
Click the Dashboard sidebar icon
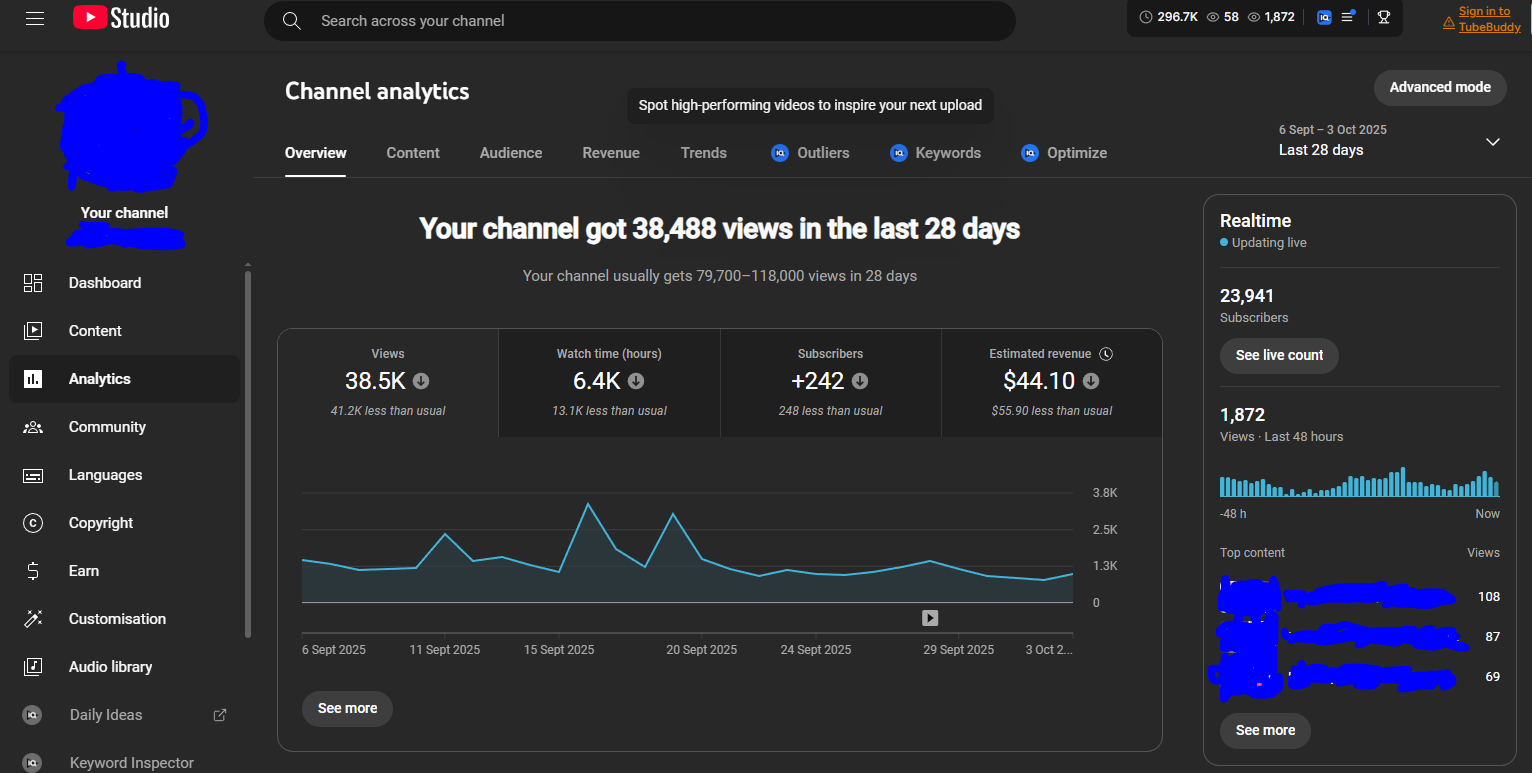pos(33,283)
